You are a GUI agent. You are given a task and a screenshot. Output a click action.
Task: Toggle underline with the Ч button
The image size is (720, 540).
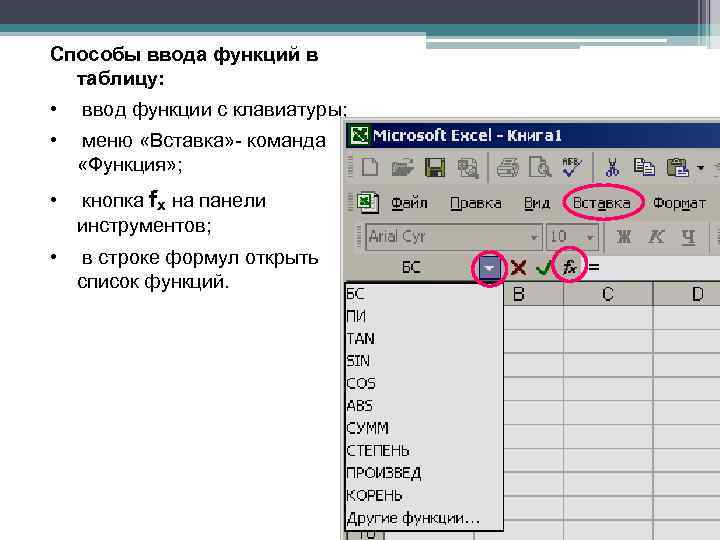click(688, 237)
